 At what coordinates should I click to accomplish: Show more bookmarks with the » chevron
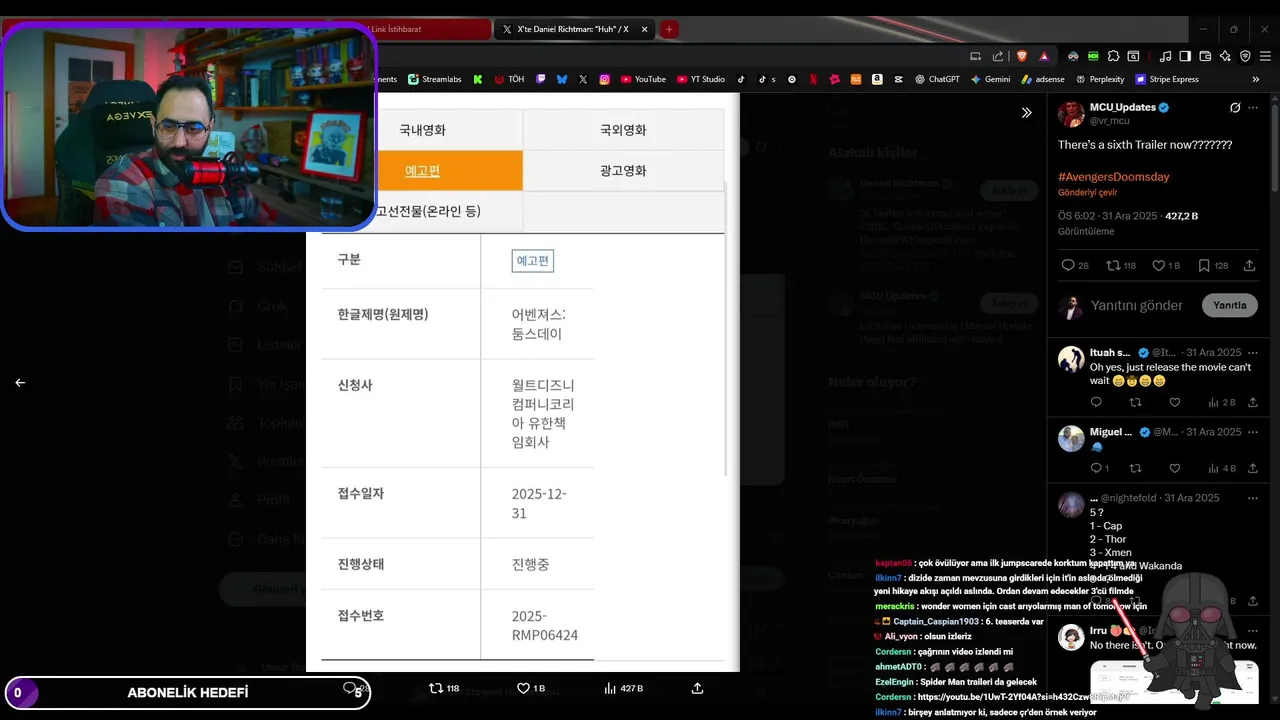click(1256, 79)
